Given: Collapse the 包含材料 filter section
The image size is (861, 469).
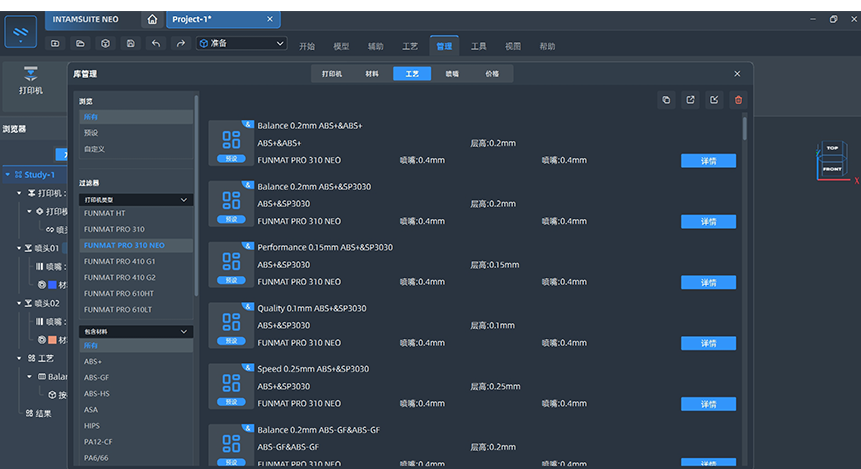Looking at the screenshot, I should 183,331.
